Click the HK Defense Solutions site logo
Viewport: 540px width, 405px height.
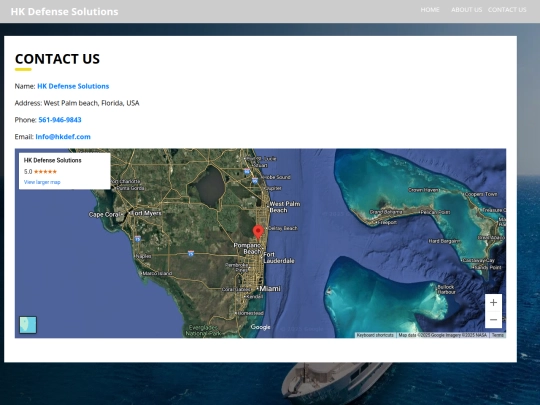click(x=64, y=11)
